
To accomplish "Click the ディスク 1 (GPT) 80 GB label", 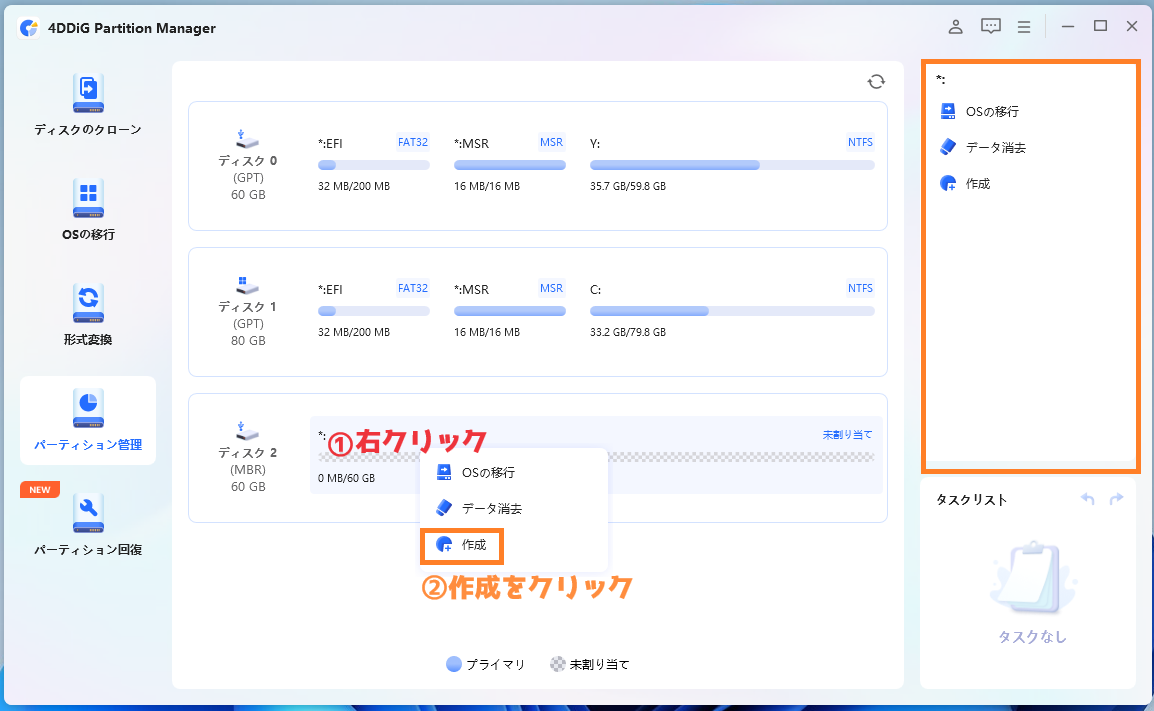I will click(248, 323).
